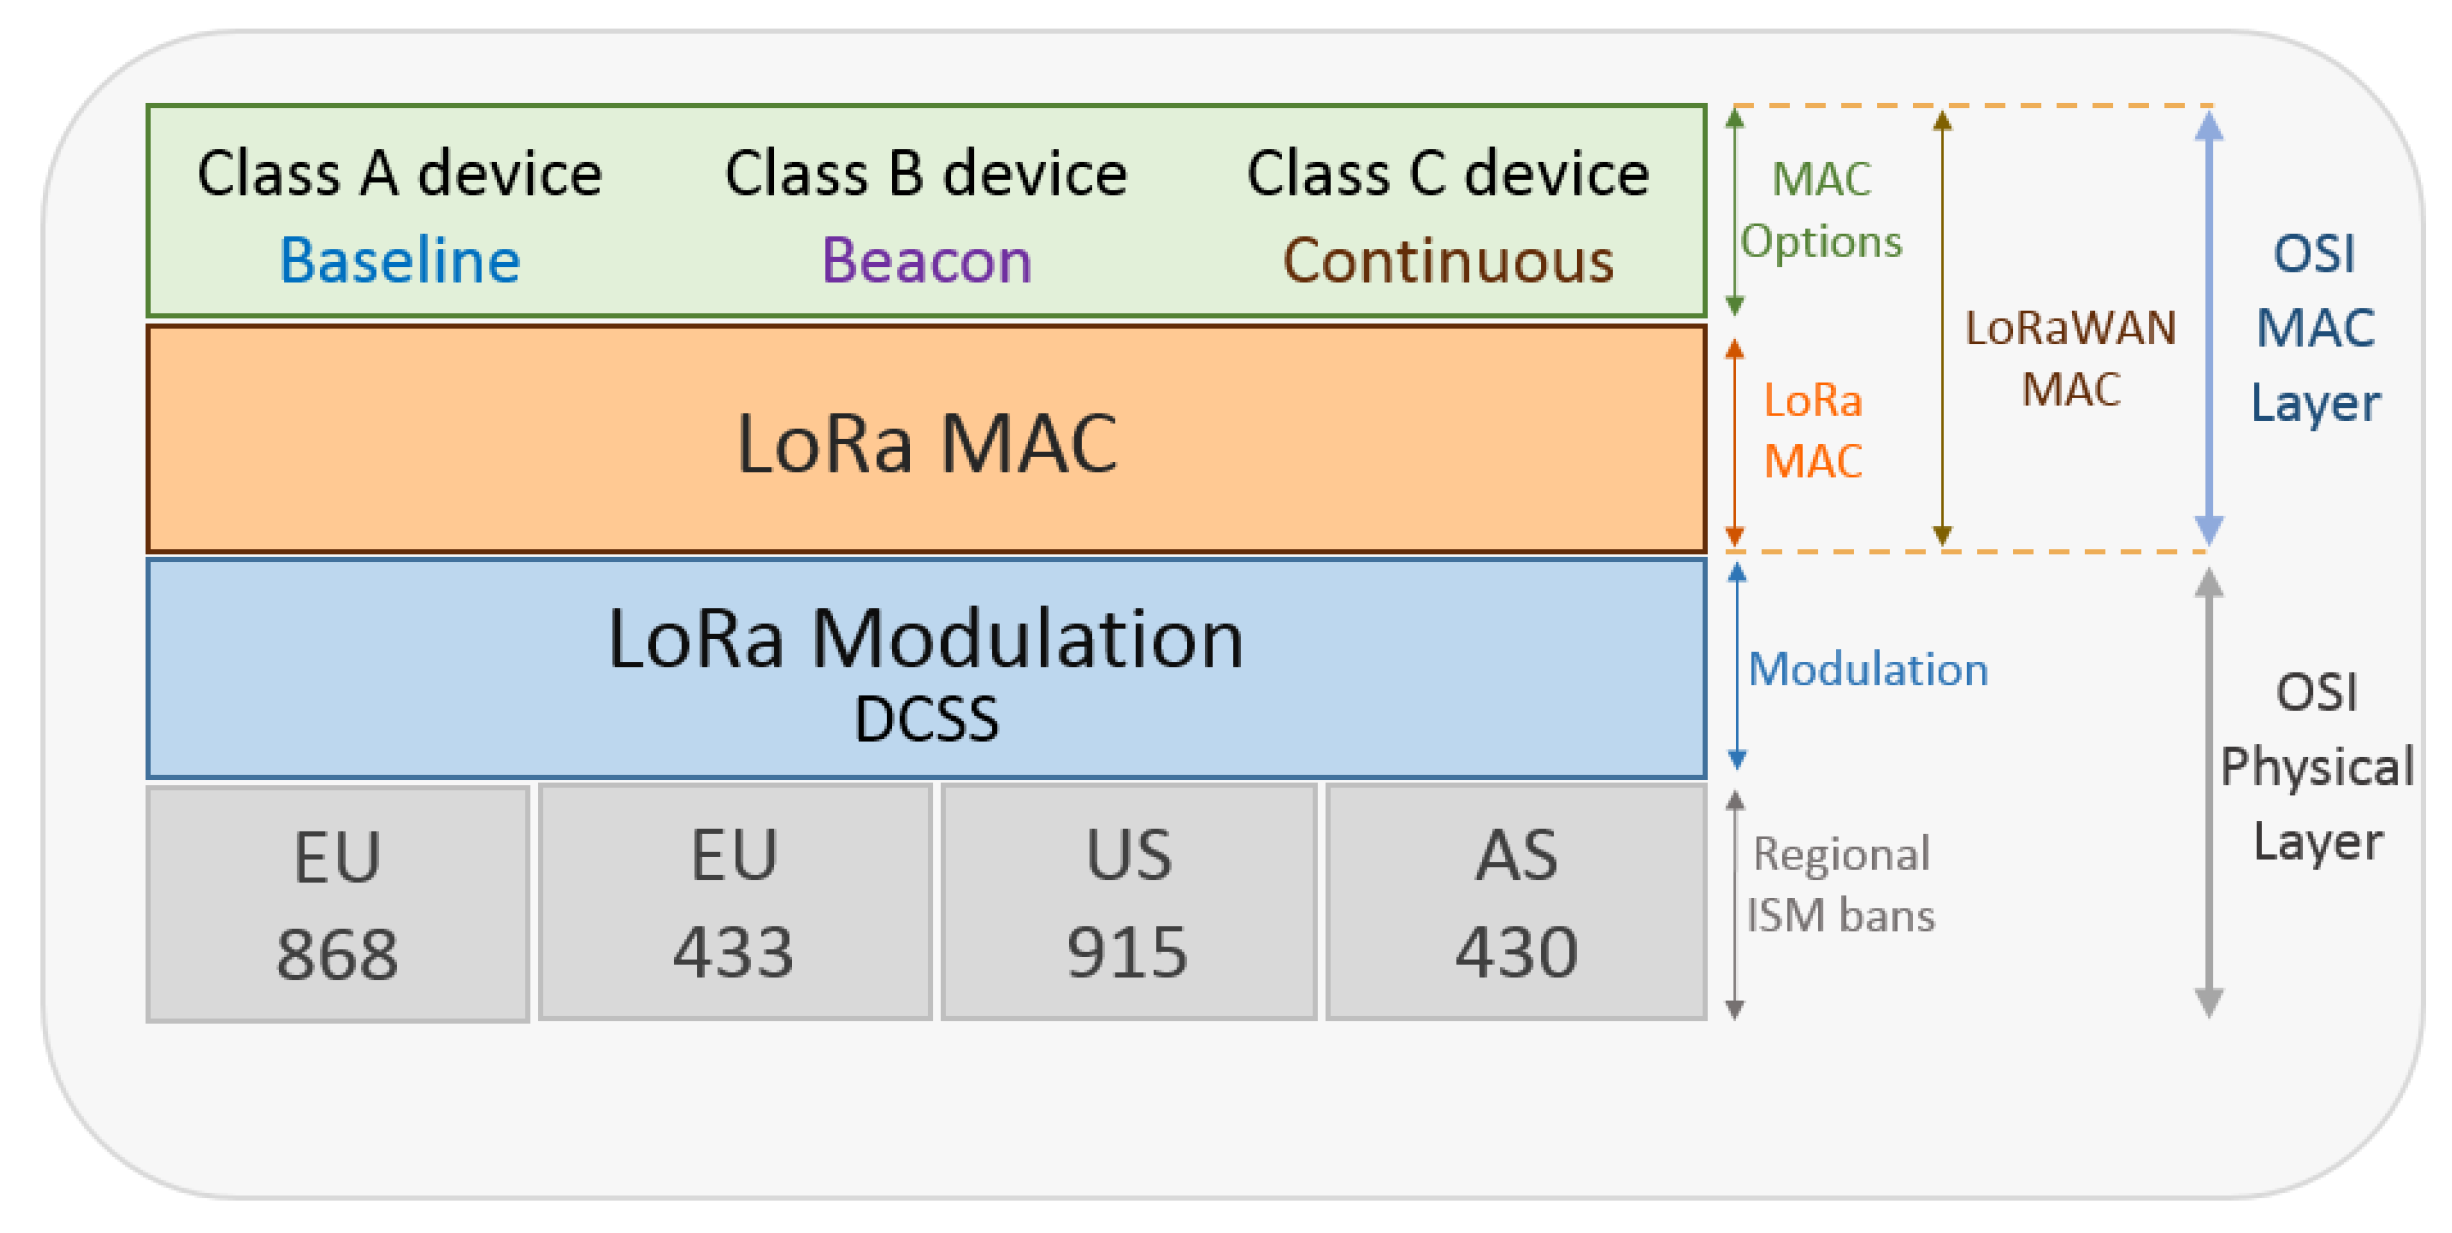Click the blue Modulation side label

(1867, 669)
